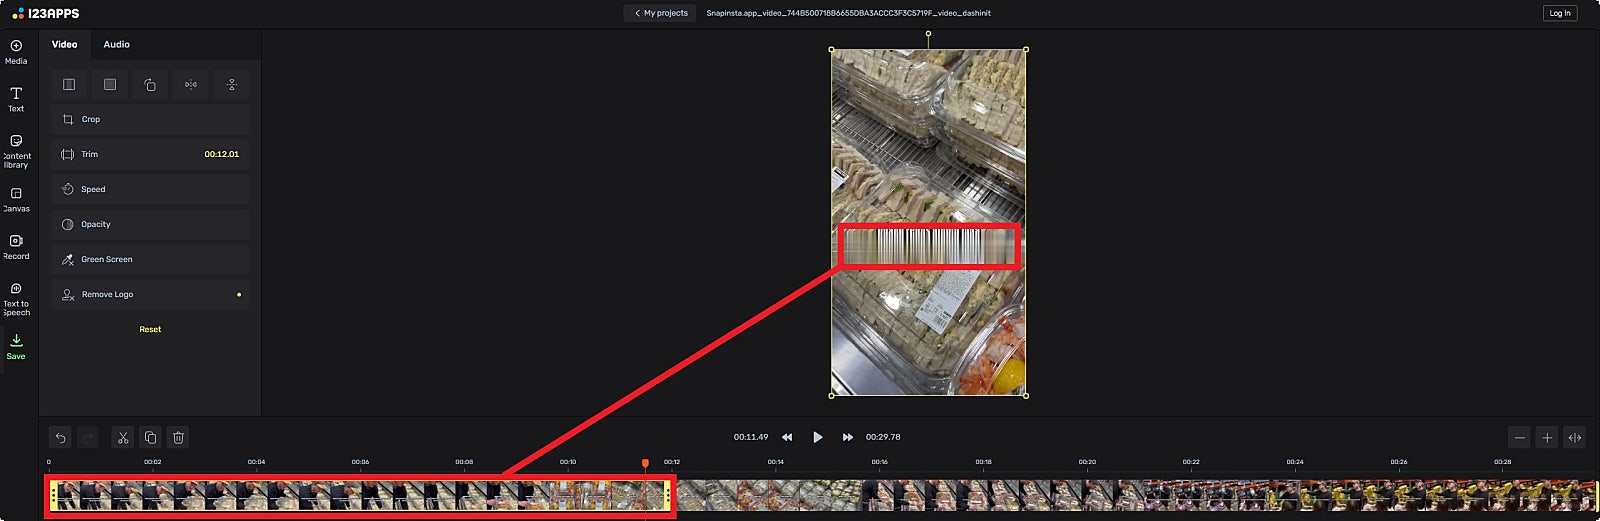Fit the timeline to width

tap(1575, 437)
